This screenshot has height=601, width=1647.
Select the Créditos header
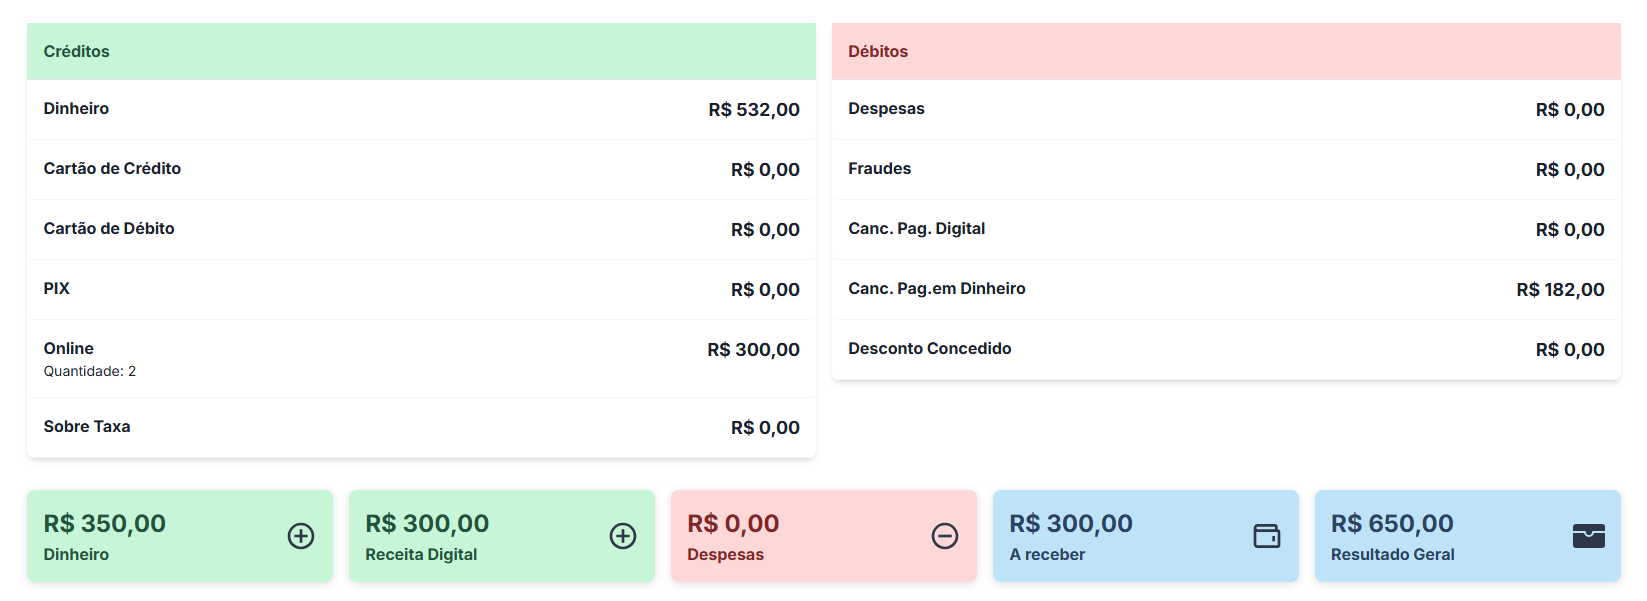pyautogui.click(x=421, y=51)
